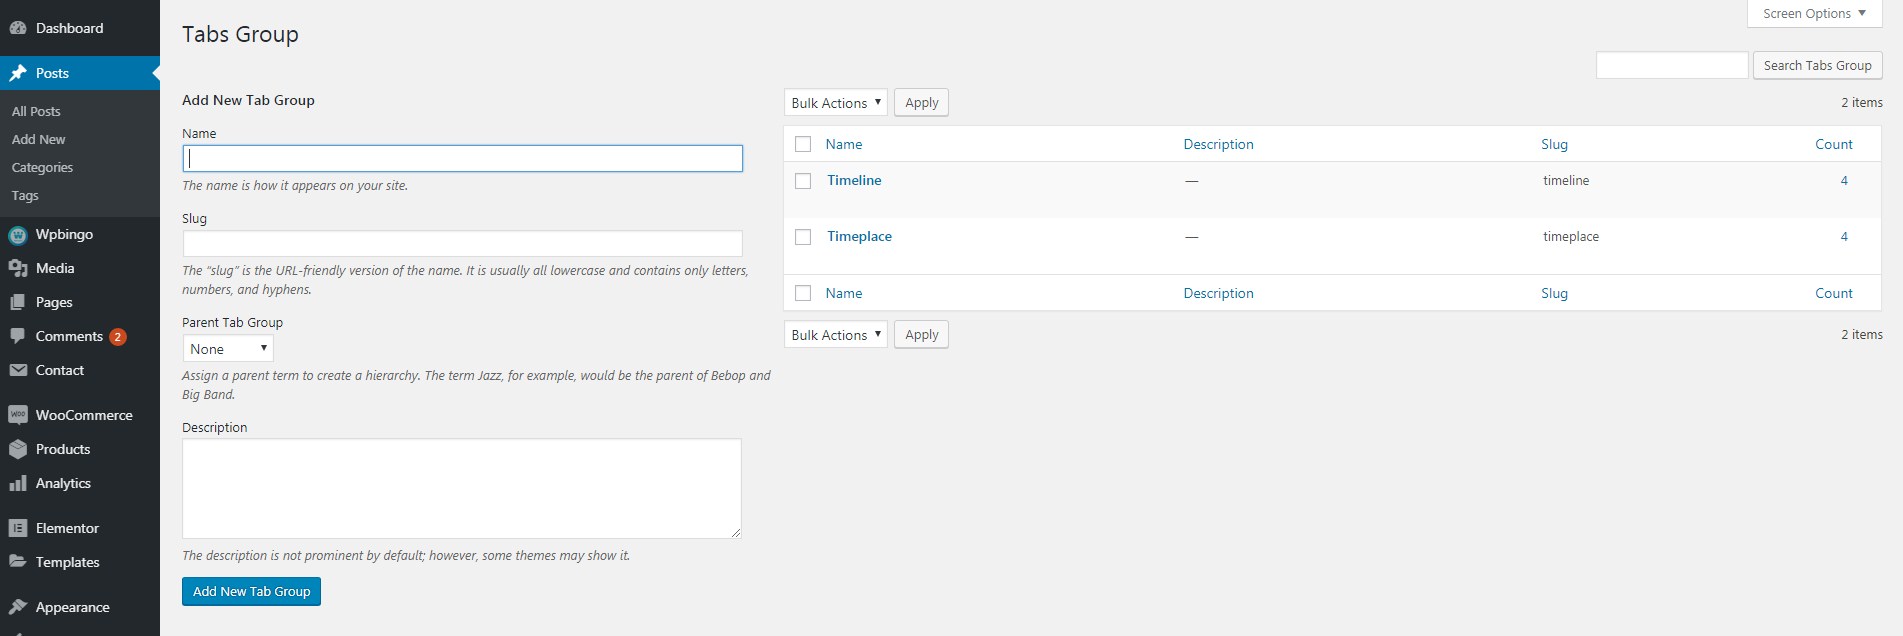Open the Comments bubble icon
Image resolution: width=1903 pixels, height=636 pixels.
pos(18,336)
